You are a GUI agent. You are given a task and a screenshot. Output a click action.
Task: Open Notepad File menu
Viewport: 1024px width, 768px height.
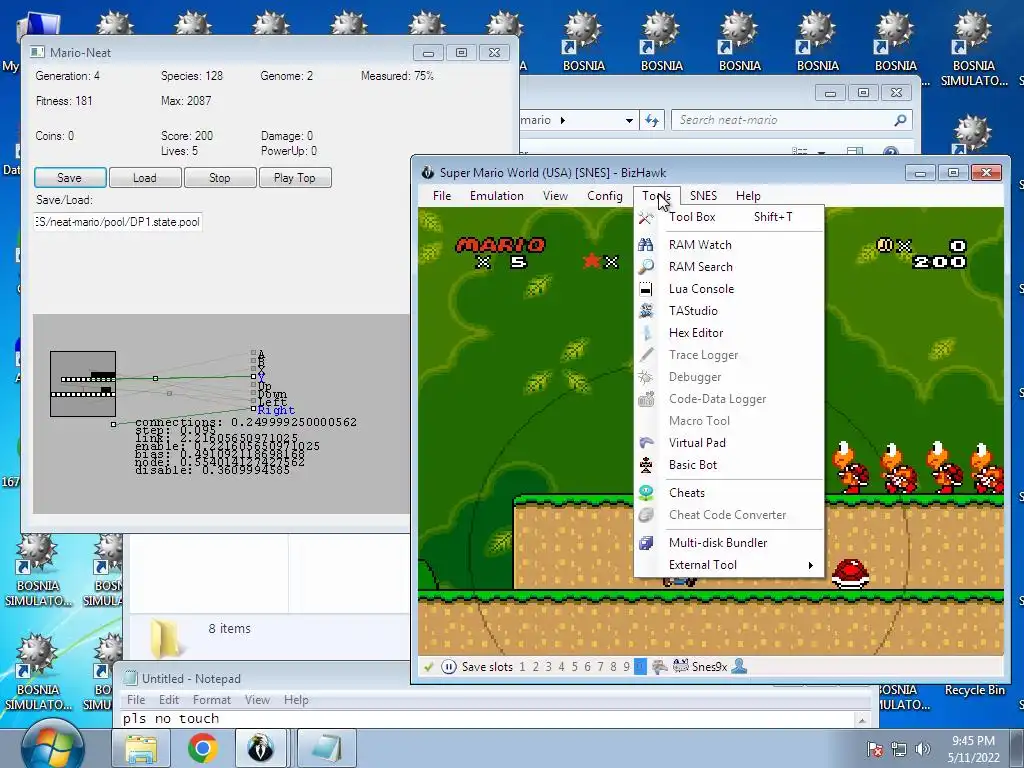tap(136, 700)
